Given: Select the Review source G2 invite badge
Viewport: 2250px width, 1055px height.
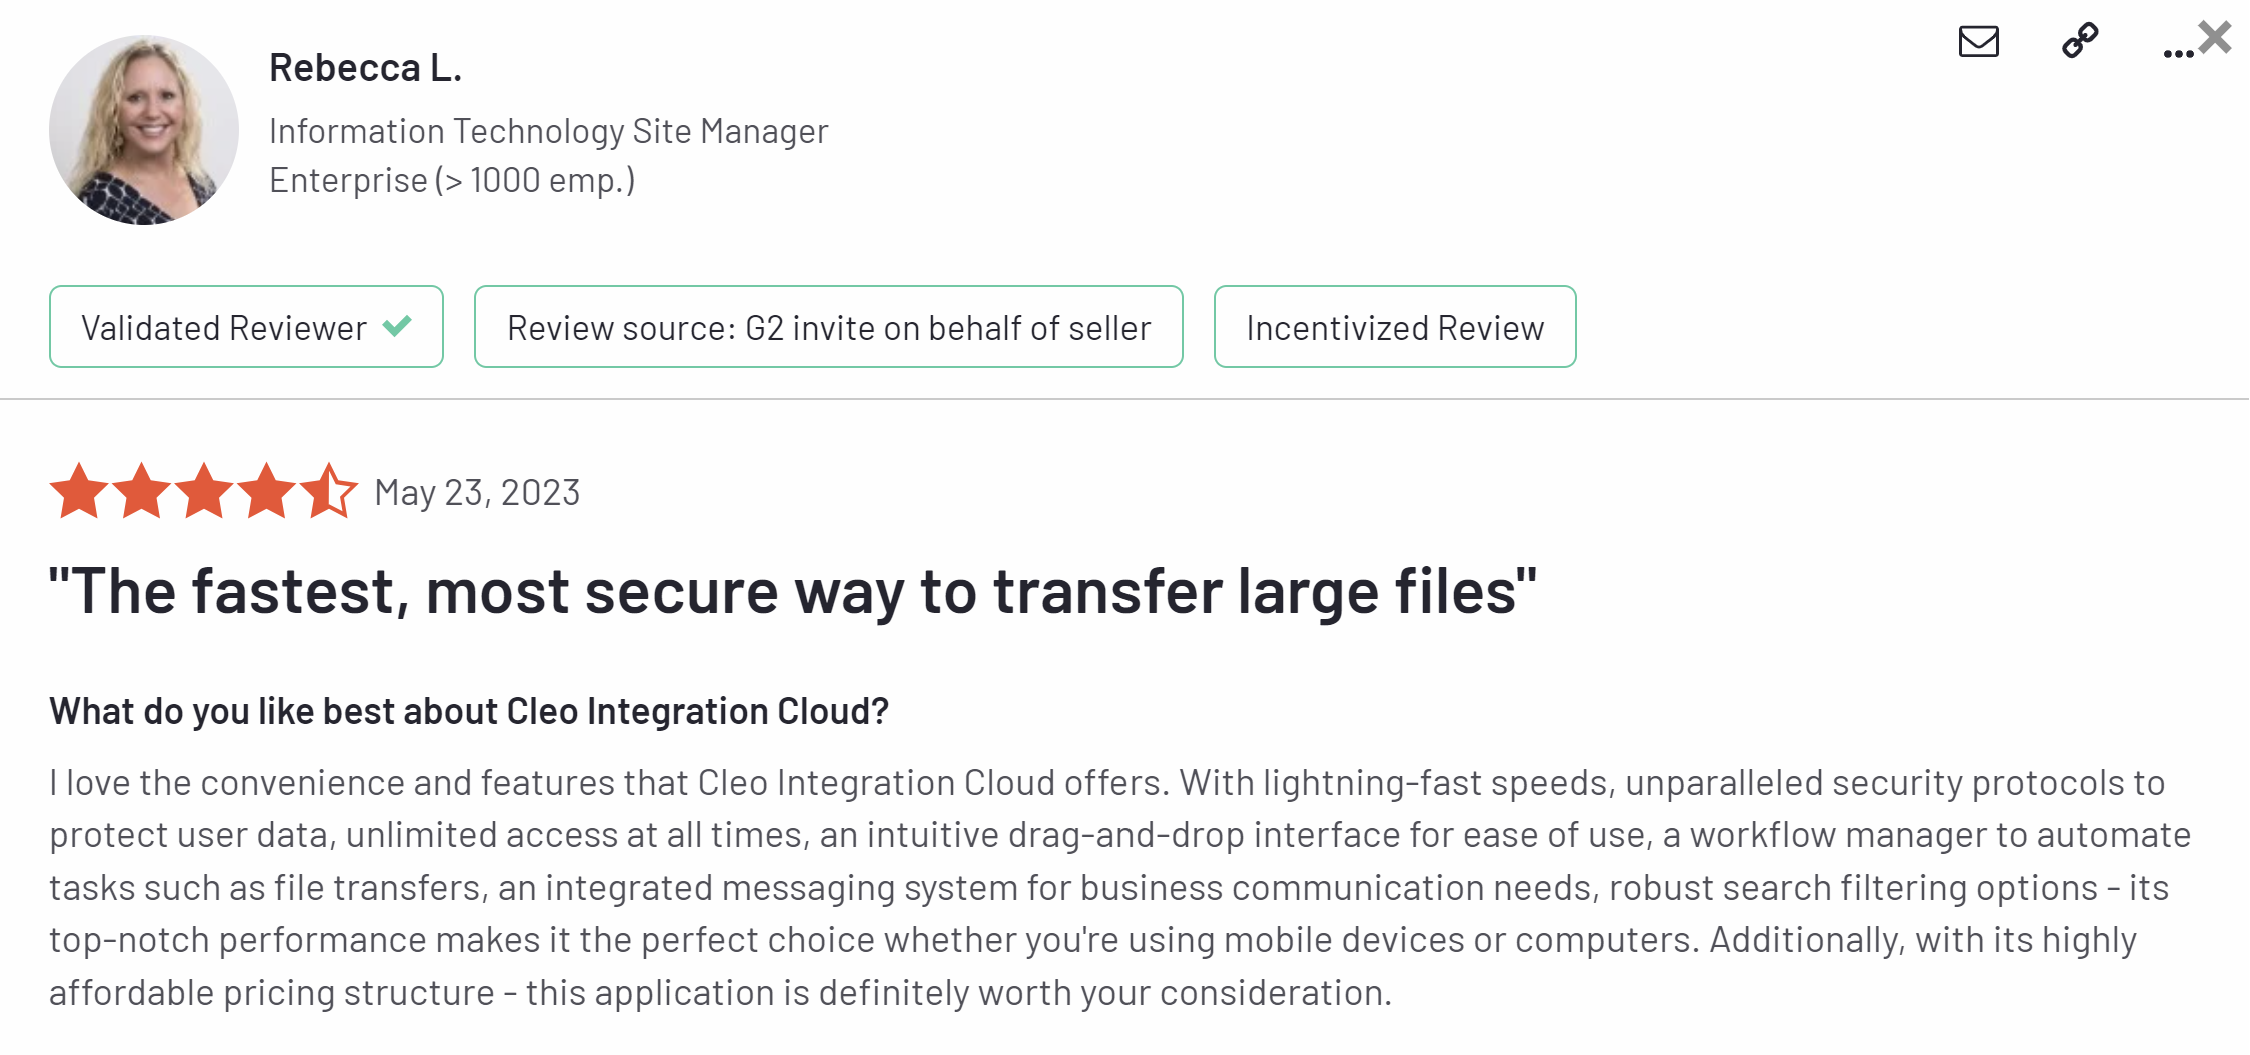Looking at the screenshot, I should click(828, 327).
